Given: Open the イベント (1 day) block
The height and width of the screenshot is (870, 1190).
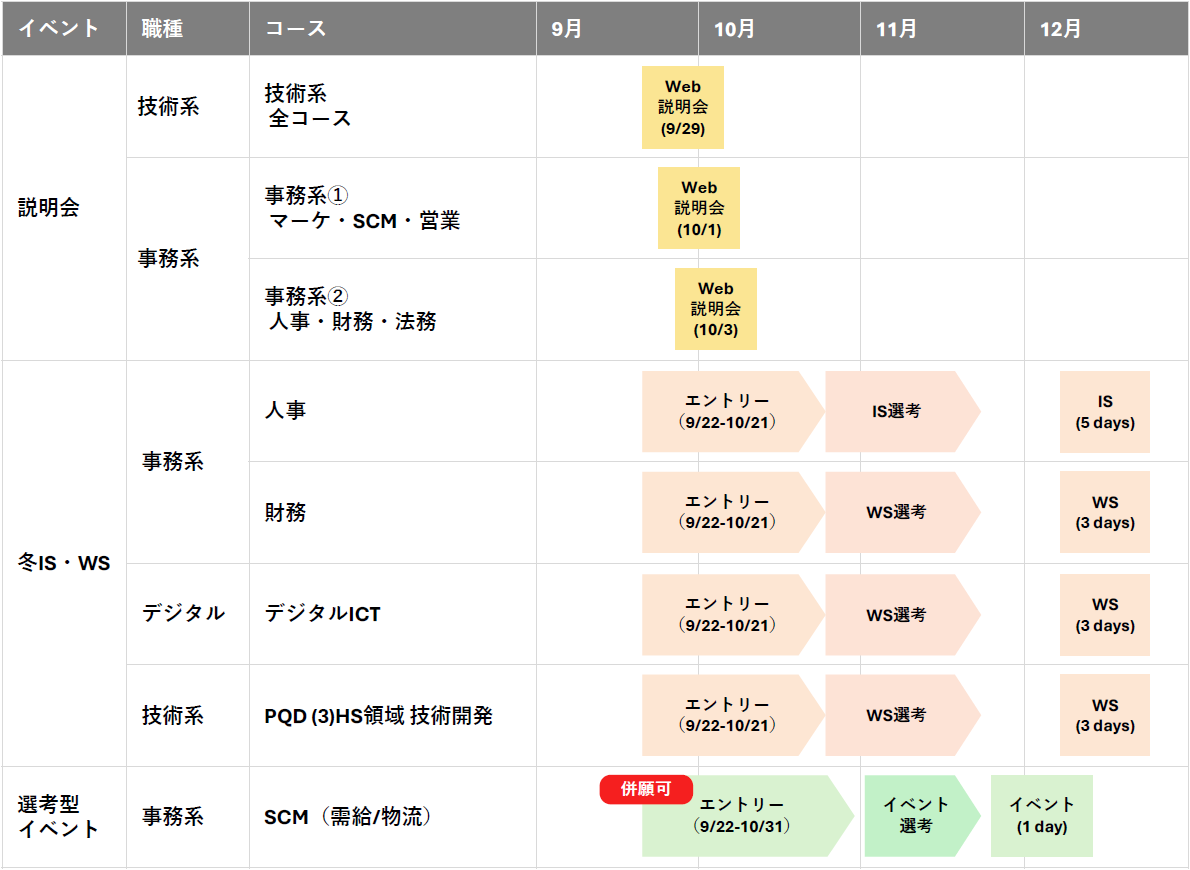Looking at the screenshot, I should tap(1041, 816).
